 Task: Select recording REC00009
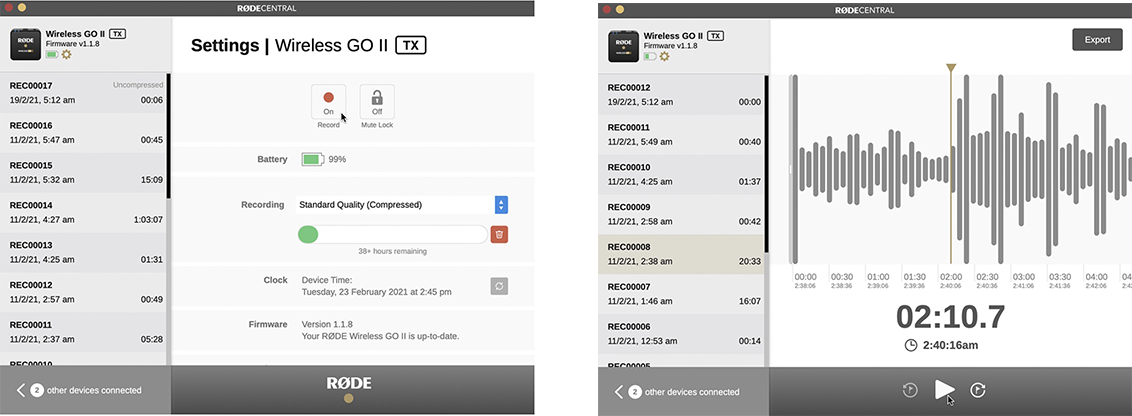(682, 214)
